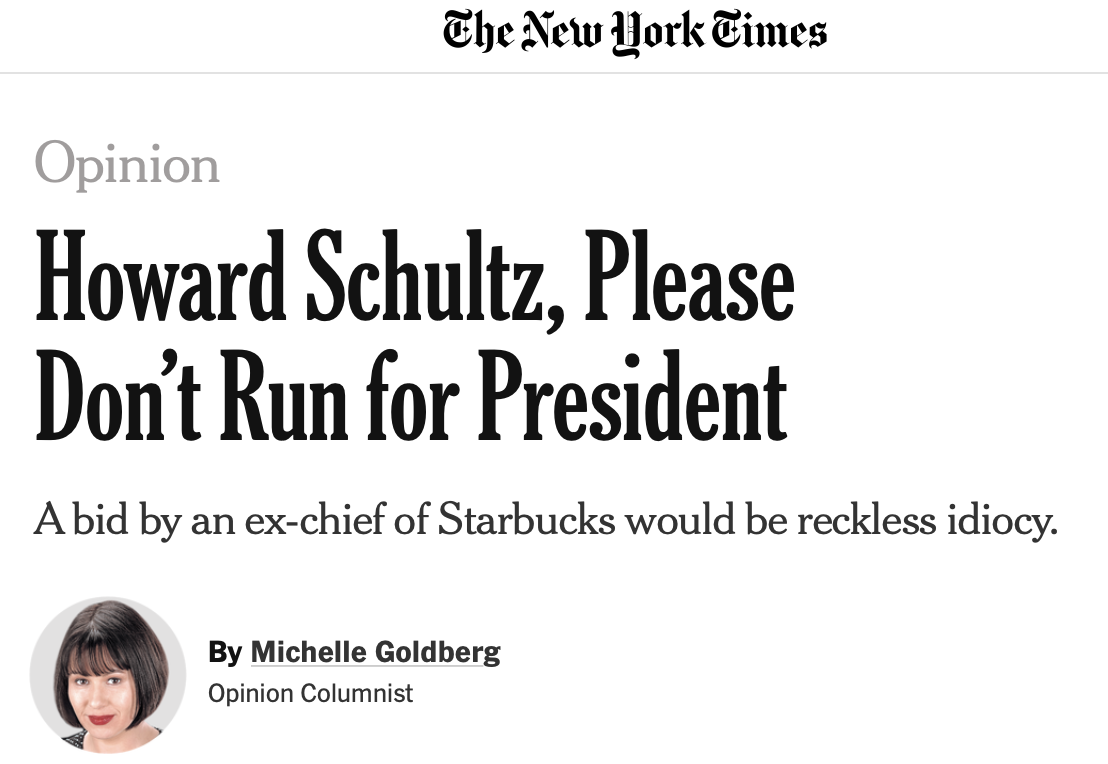The height and width of the screenshot is (764, 1108).
Task: Click Michelle Goldberg's author photo
Action: pyautogui.click(x=108, y=675)
